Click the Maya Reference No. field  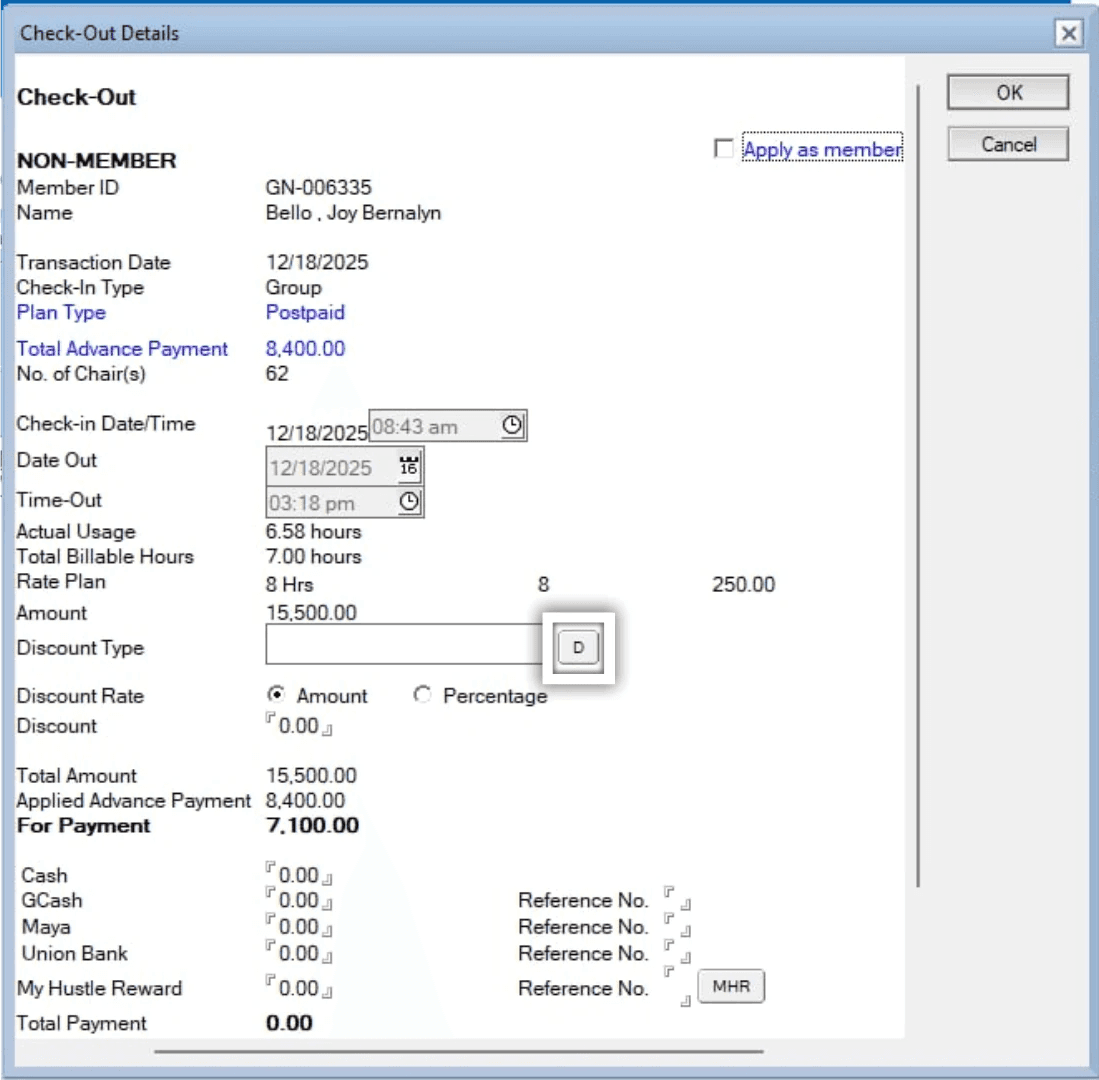click(x=678, y=925)
